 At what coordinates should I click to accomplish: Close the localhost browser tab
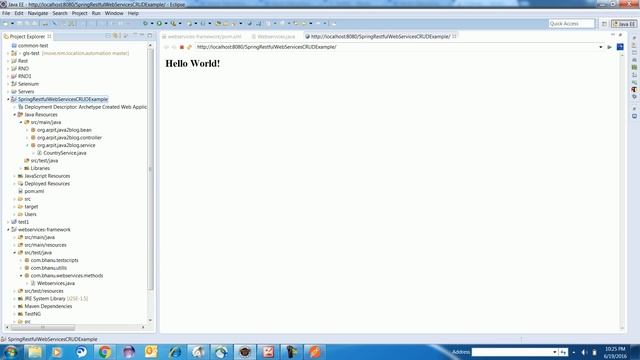[454, 36]
